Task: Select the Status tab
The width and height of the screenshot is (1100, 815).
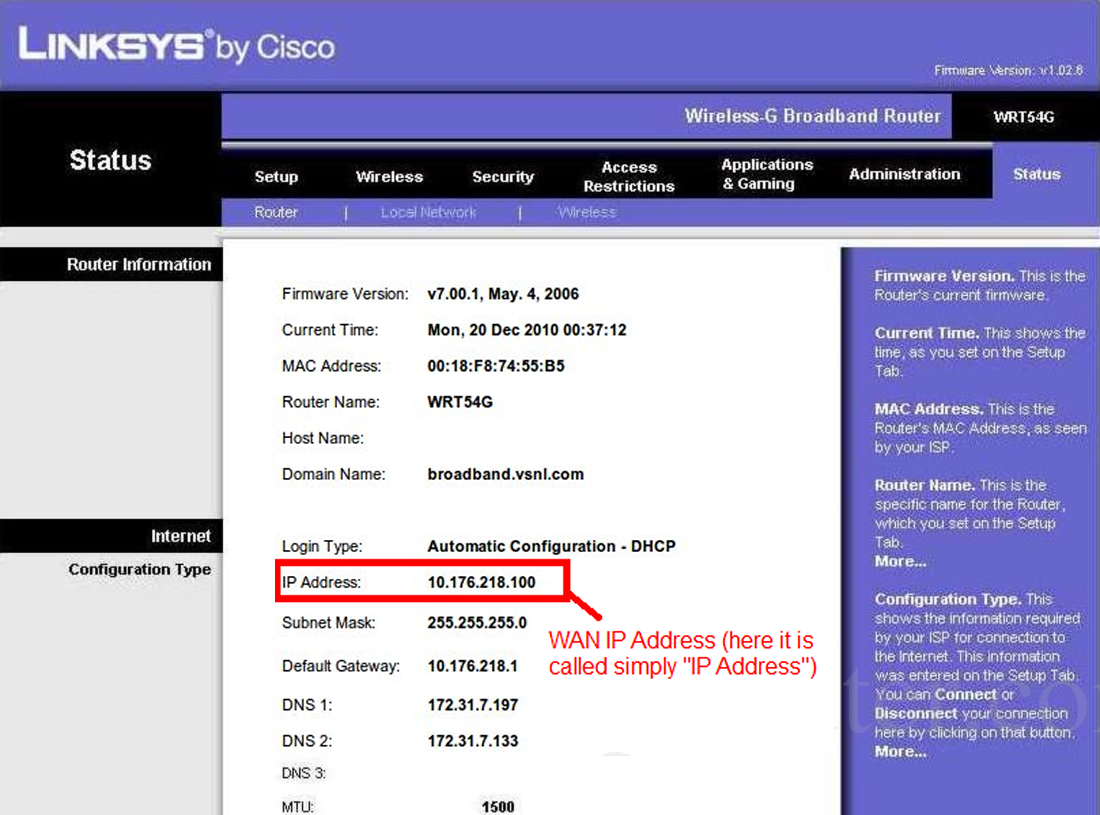Action: coord(1036,174)
